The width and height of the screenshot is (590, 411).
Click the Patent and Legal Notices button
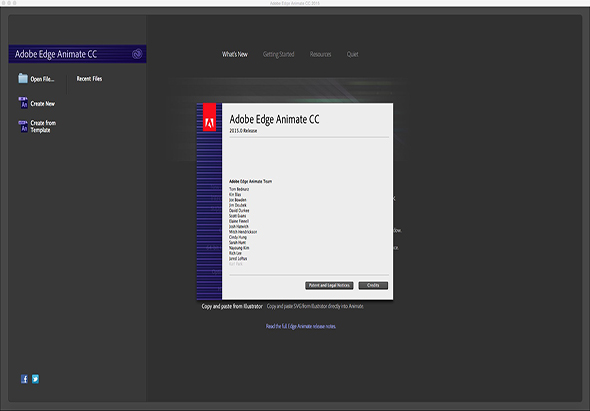pos(329,285)
